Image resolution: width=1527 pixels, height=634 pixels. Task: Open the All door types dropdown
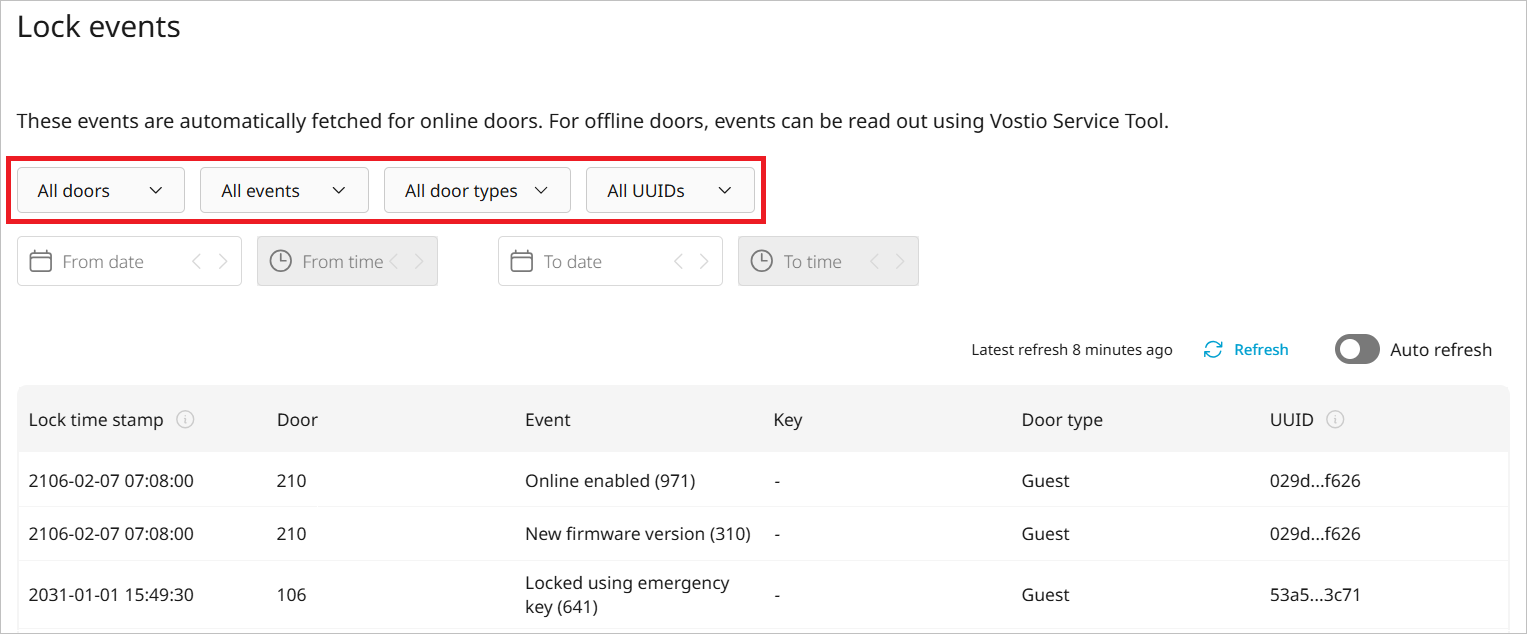(x=477, y=191)
